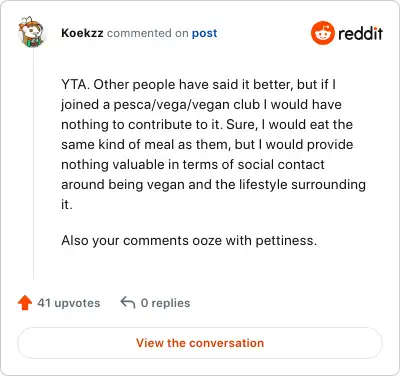The width and height of the screenshot is (400, 376).
Task: Click the "0 replies" label
Action: pos(165,303)
